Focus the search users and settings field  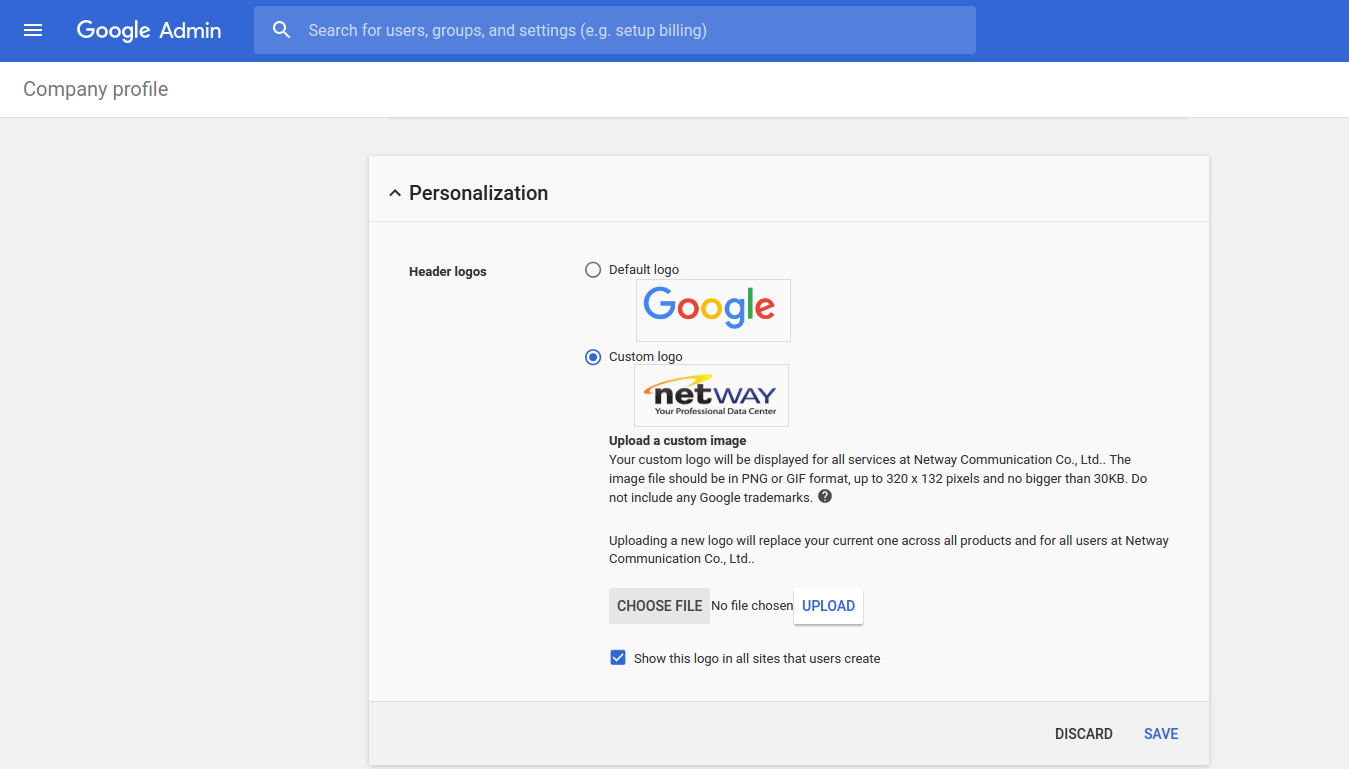630,30
